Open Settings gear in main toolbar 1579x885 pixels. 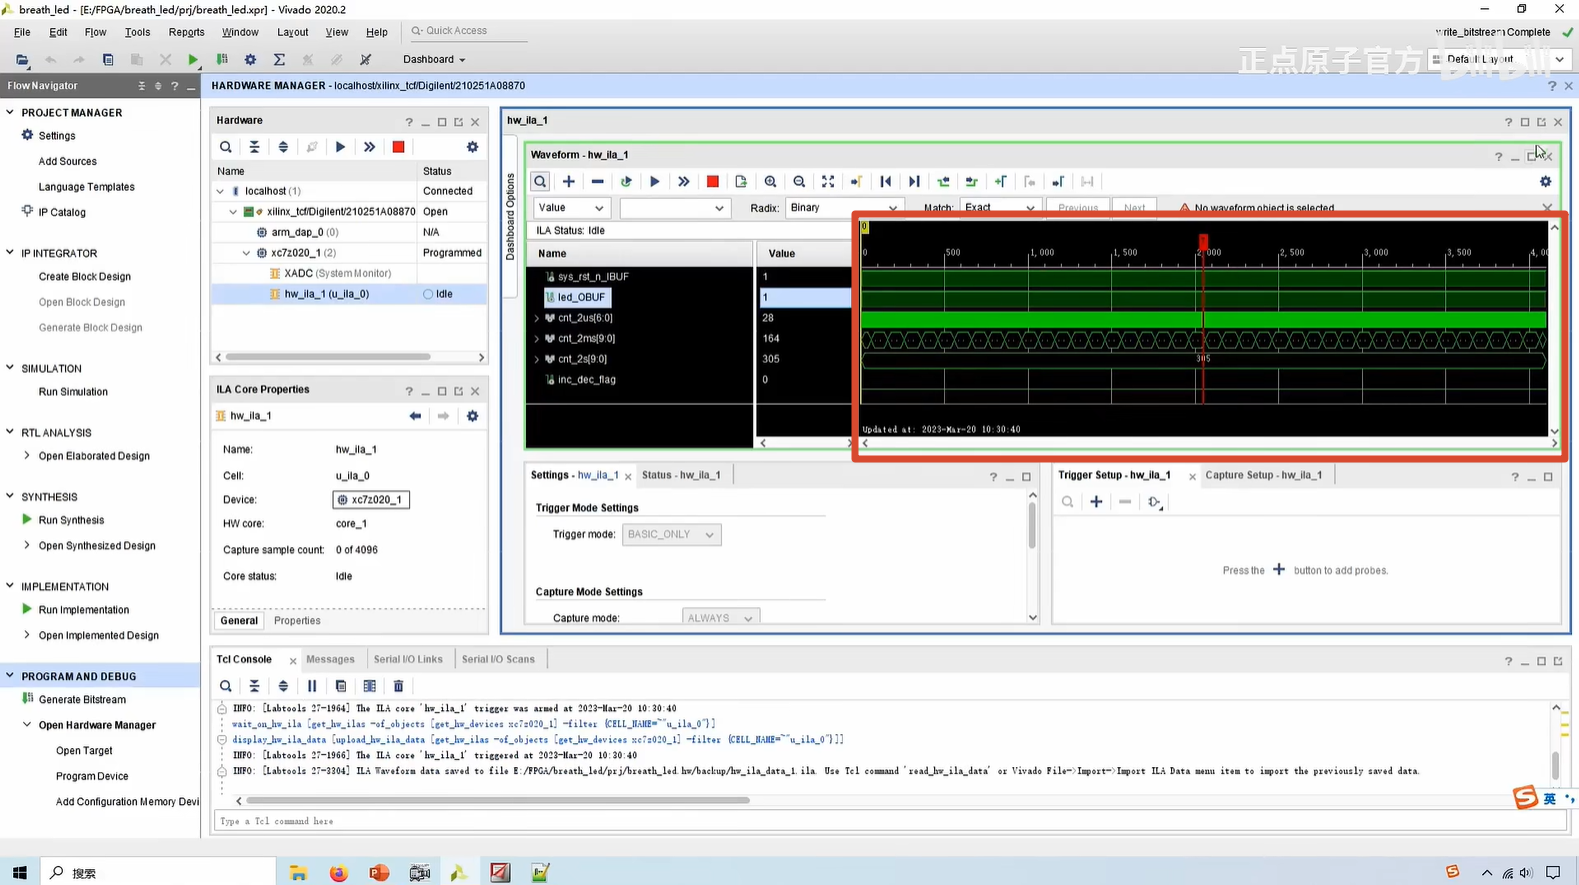(250, 60)
